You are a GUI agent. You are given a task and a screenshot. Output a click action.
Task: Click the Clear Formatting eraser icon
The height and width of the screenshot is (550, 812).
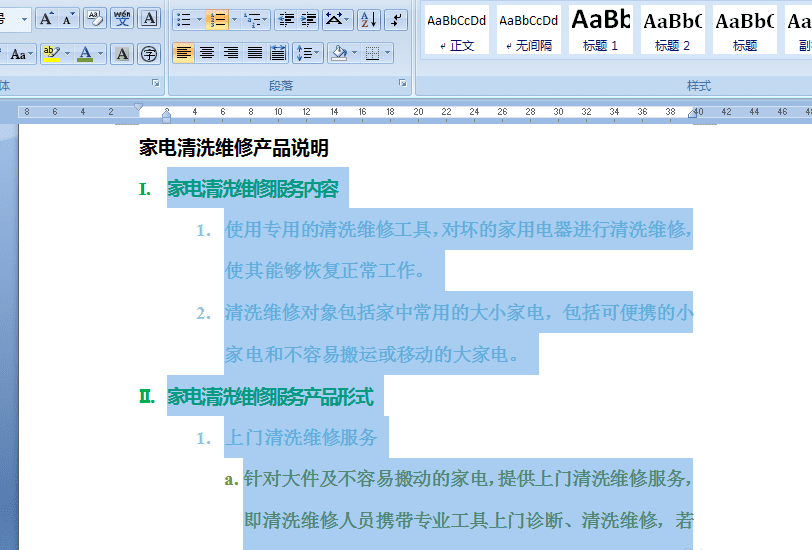tap(95, 19)
